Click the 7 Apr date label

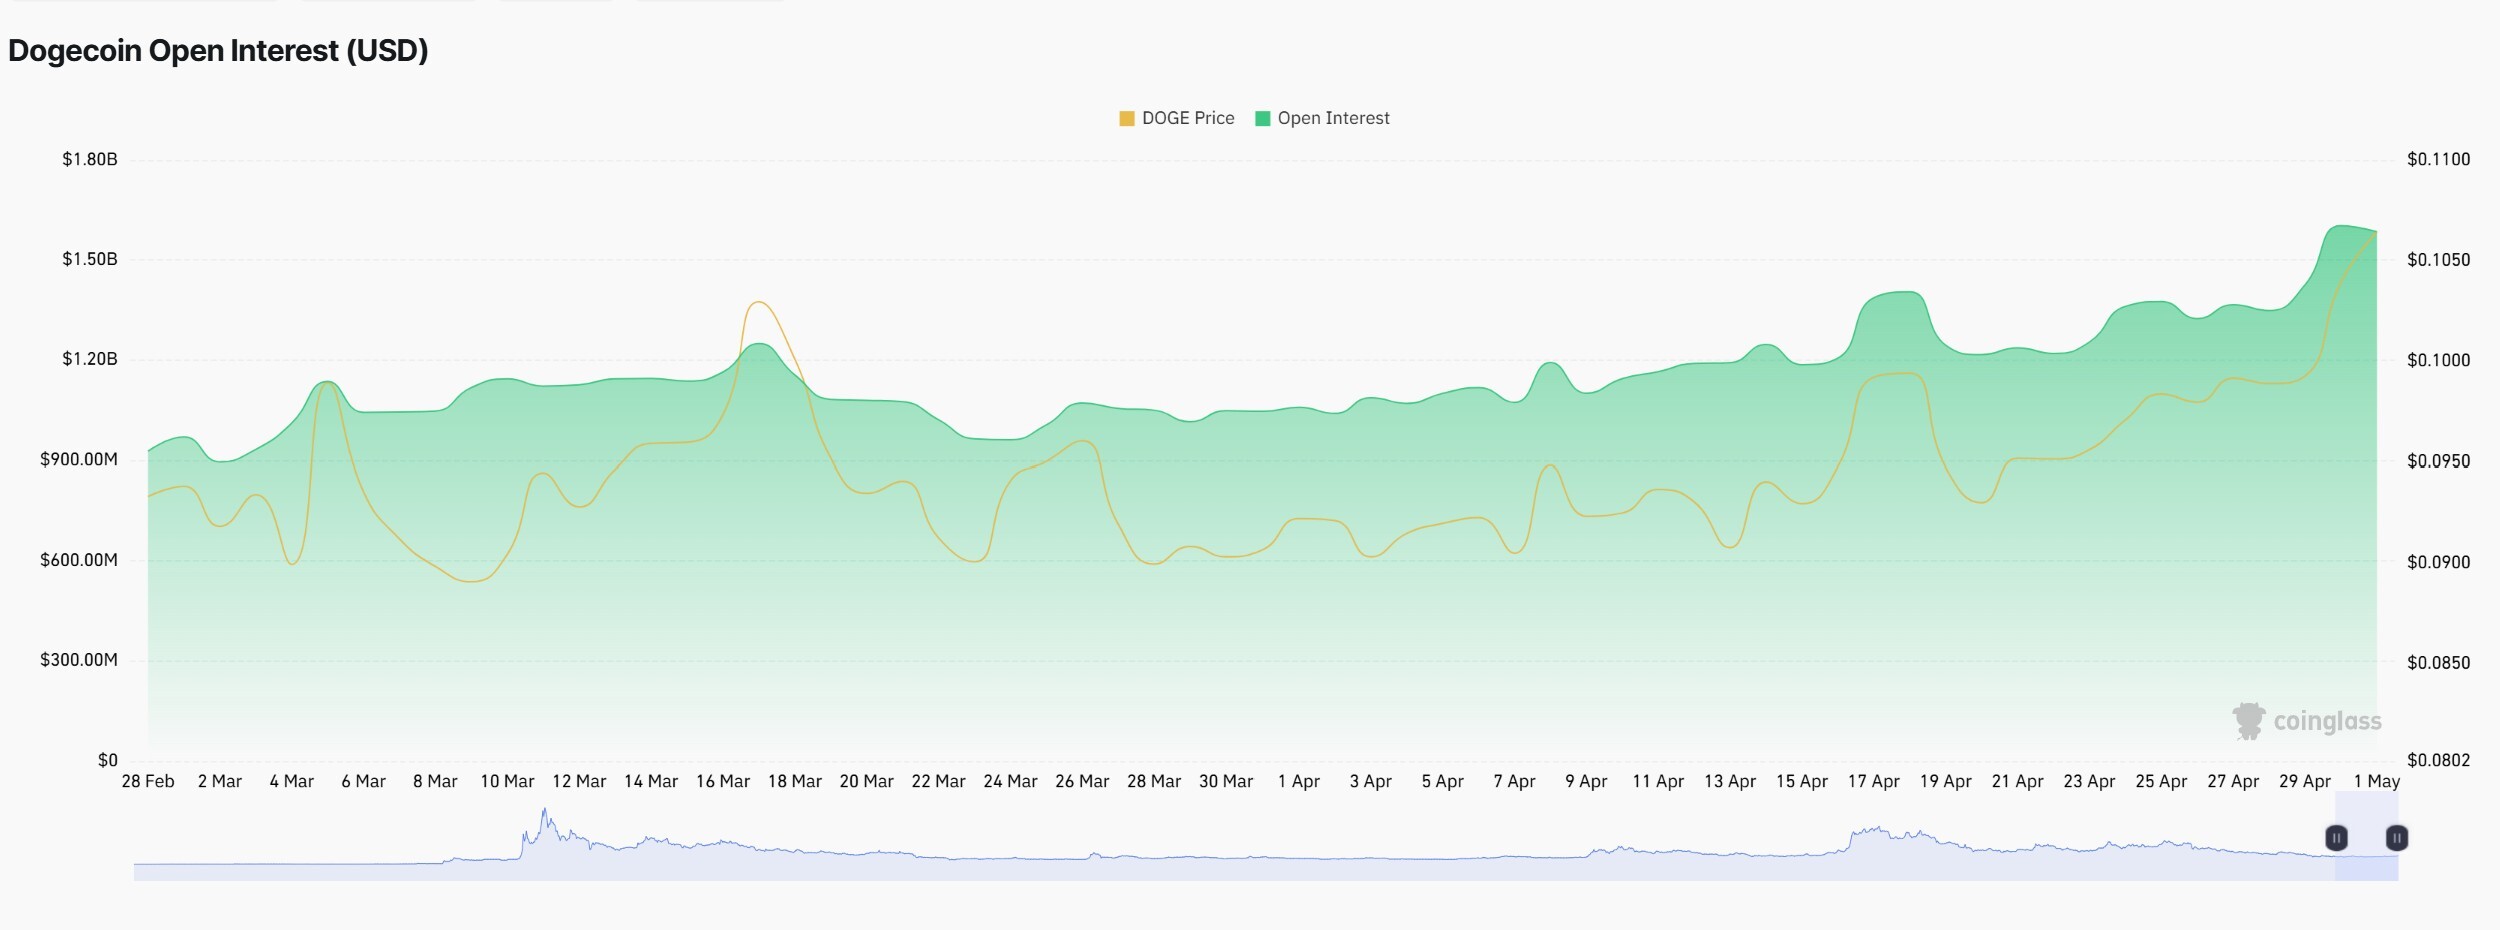(1515, 781)
